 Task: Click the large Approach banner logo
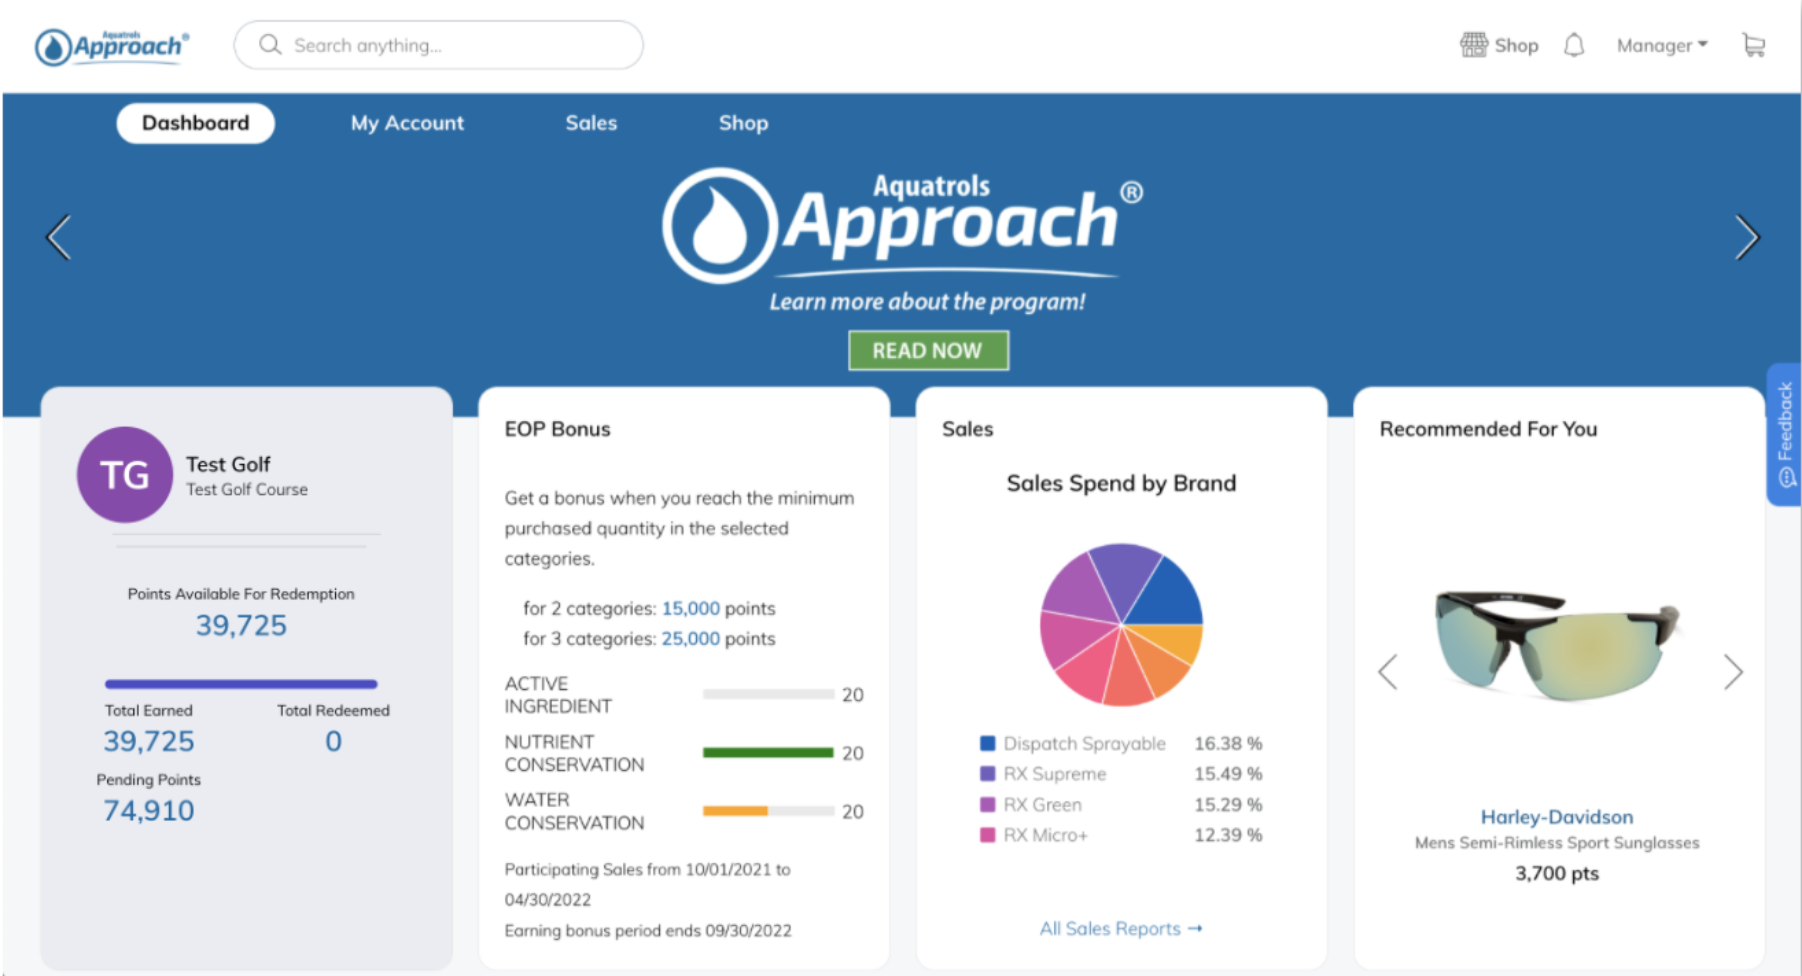[902, 226]
